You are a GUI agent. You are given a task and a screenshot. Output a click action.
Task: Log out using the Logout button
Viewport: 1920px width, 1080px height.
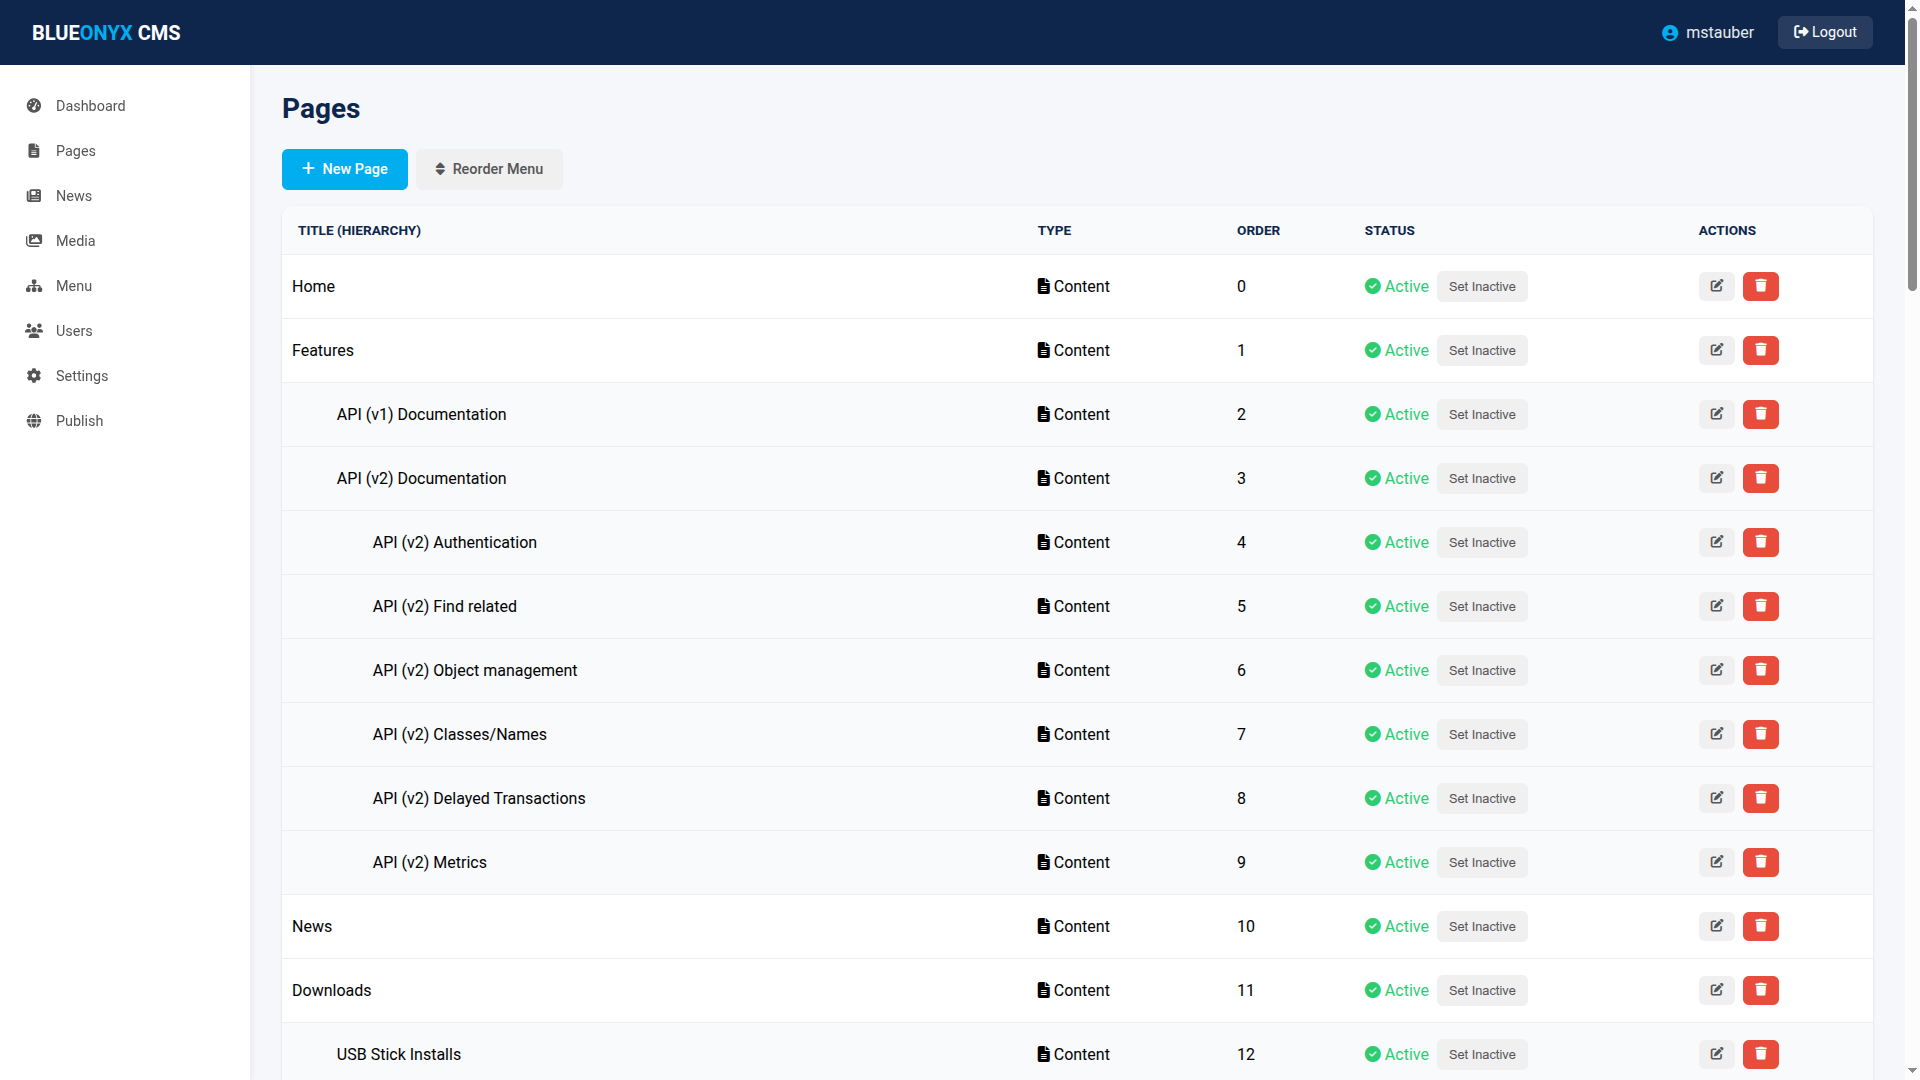1824,32
